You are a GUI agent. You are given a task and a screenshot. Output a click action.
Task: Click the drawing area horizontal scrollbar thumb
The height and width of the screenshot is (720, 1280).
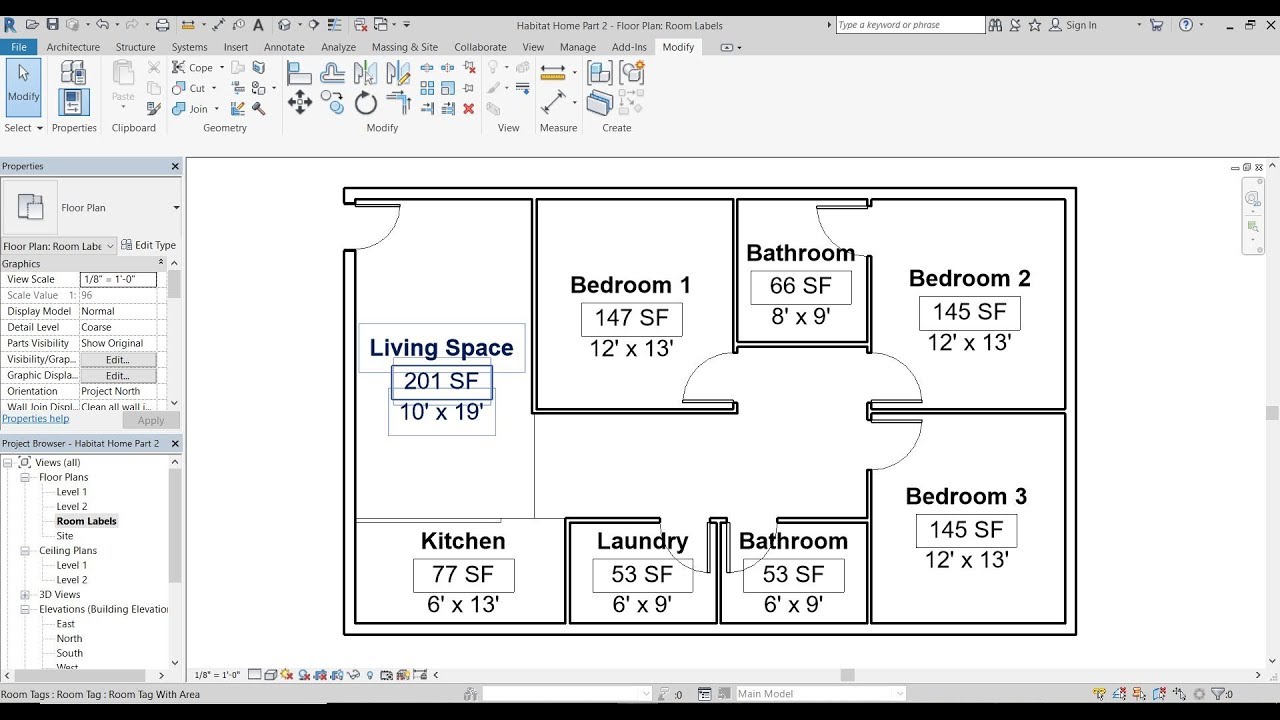click(847, 675)
